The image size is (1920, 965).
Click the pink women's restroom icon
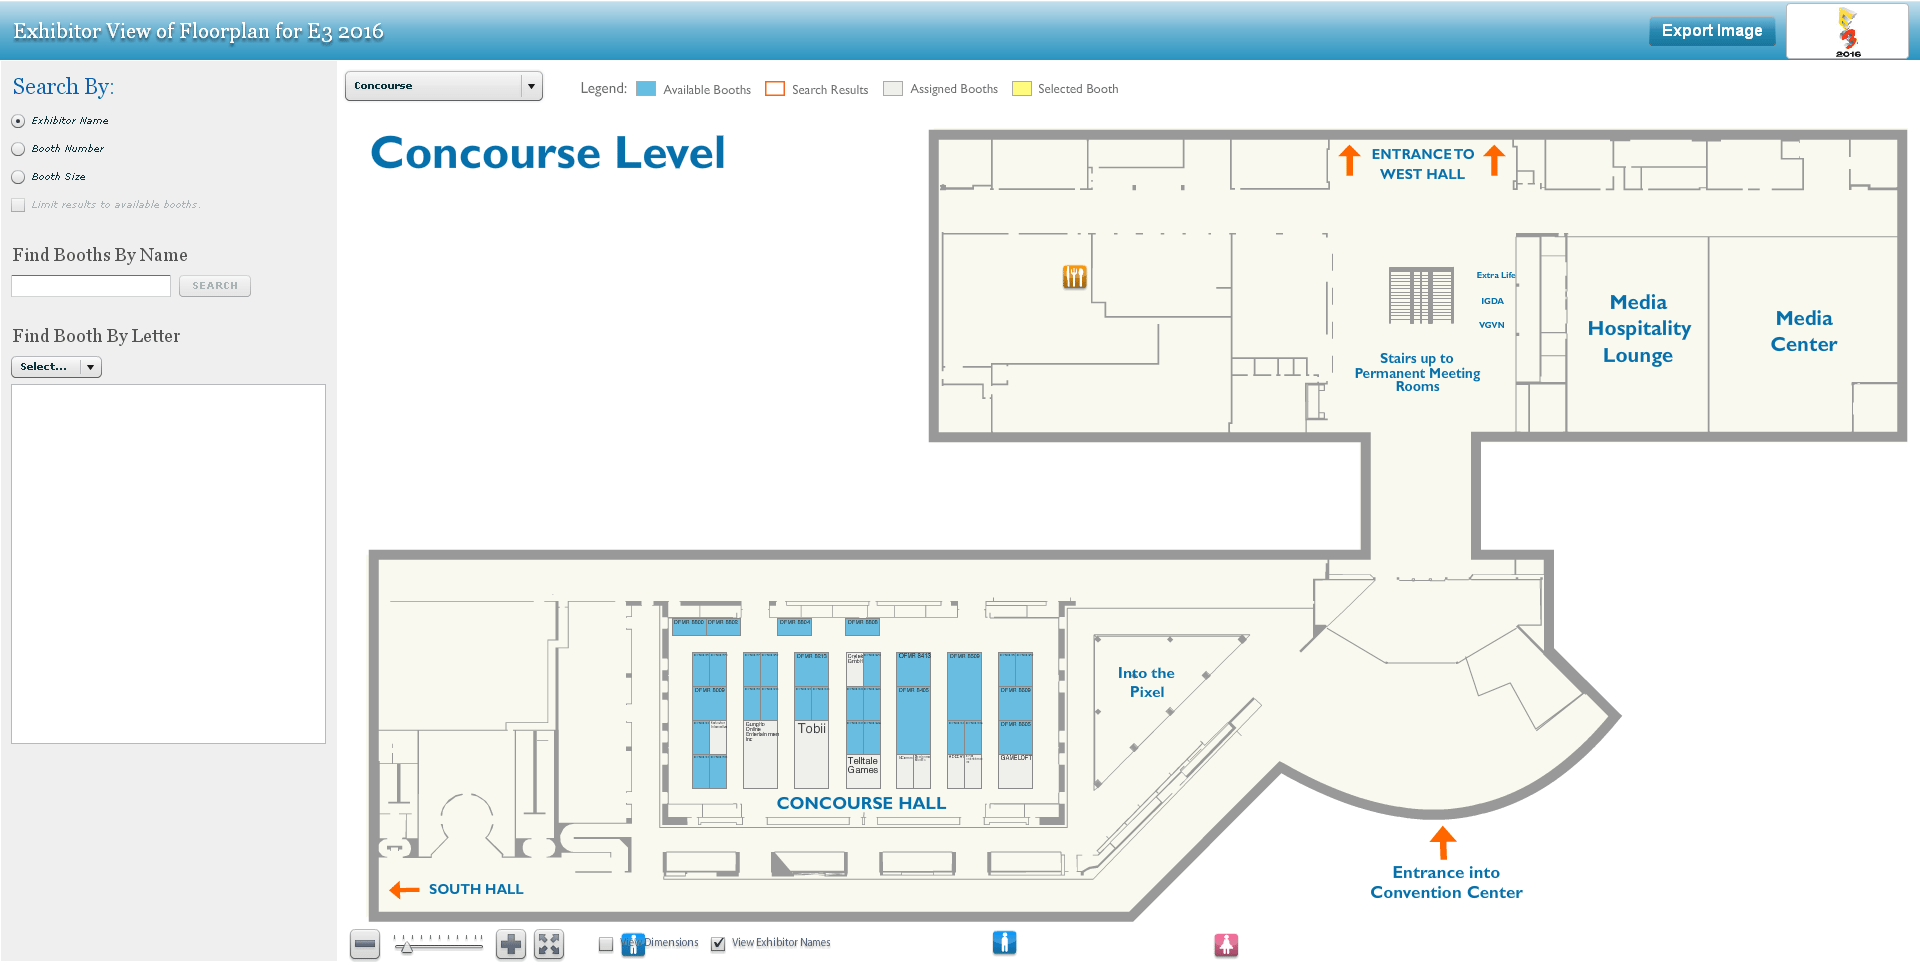(1226, 944)
